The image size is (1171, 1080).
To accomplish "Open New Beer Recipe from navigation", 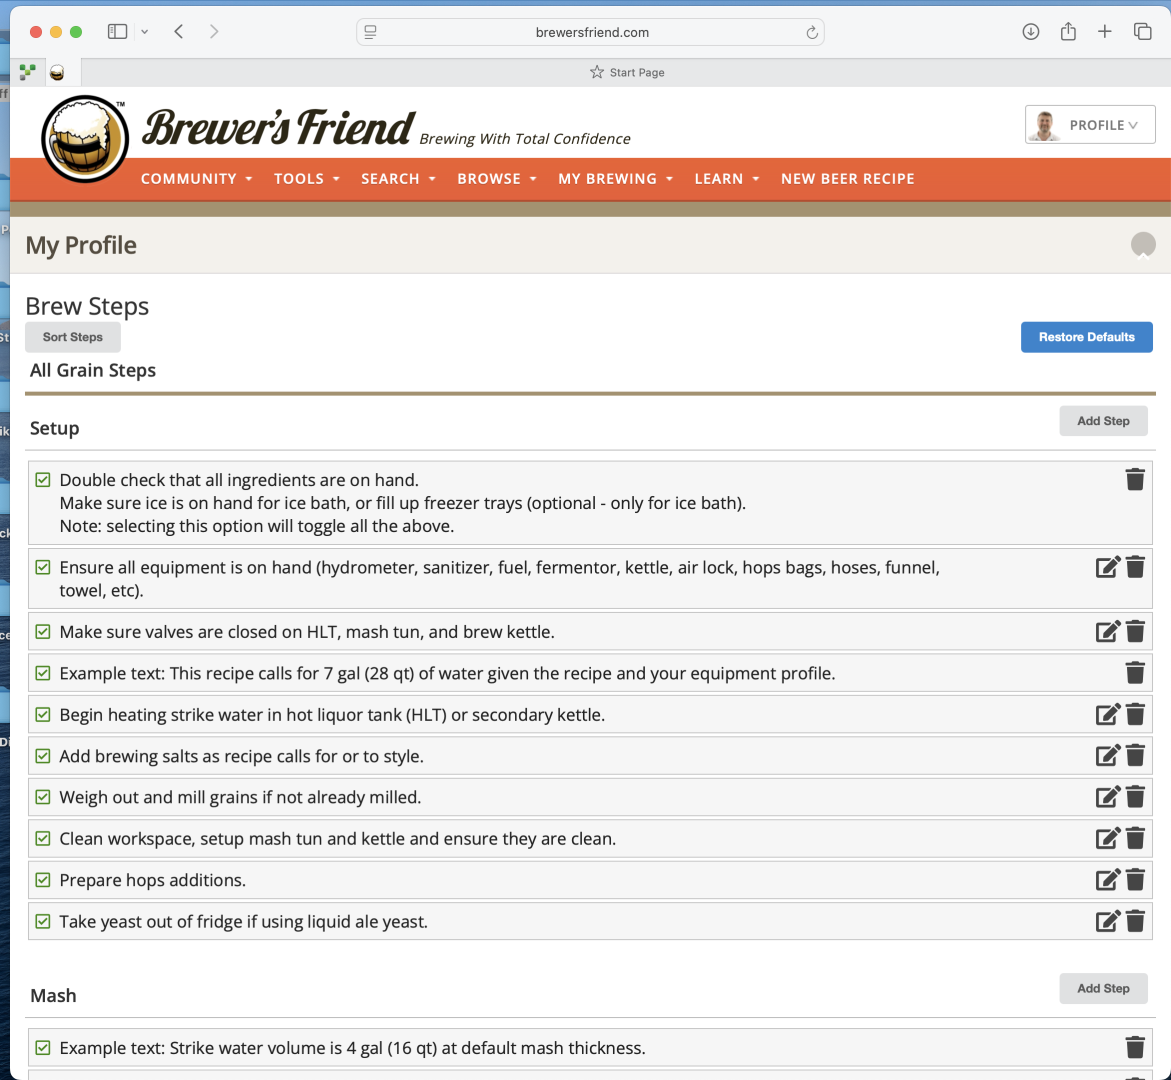I will click(x=847, y=179).
